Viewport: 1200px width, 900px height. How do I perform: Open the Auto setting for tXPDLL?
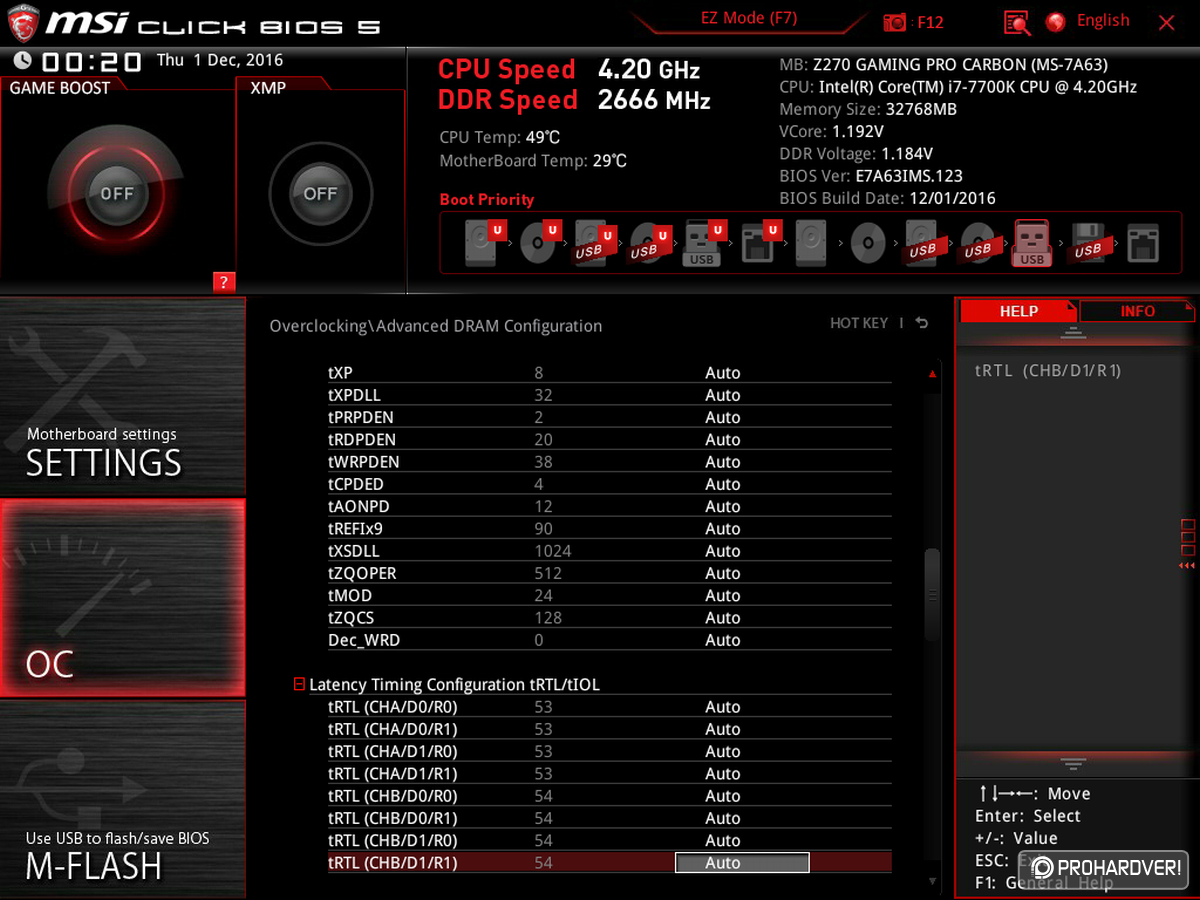pos(723,395)
